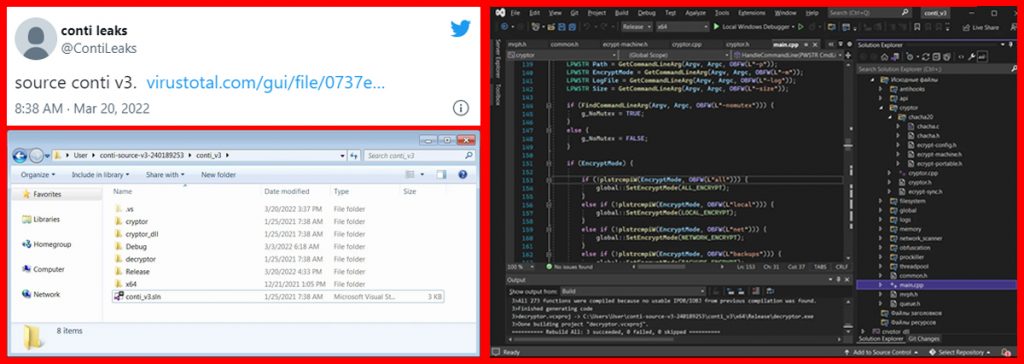The image size is (1024, 364).
Task: Open Visual Studio File menu
Action: pos(515,12)
